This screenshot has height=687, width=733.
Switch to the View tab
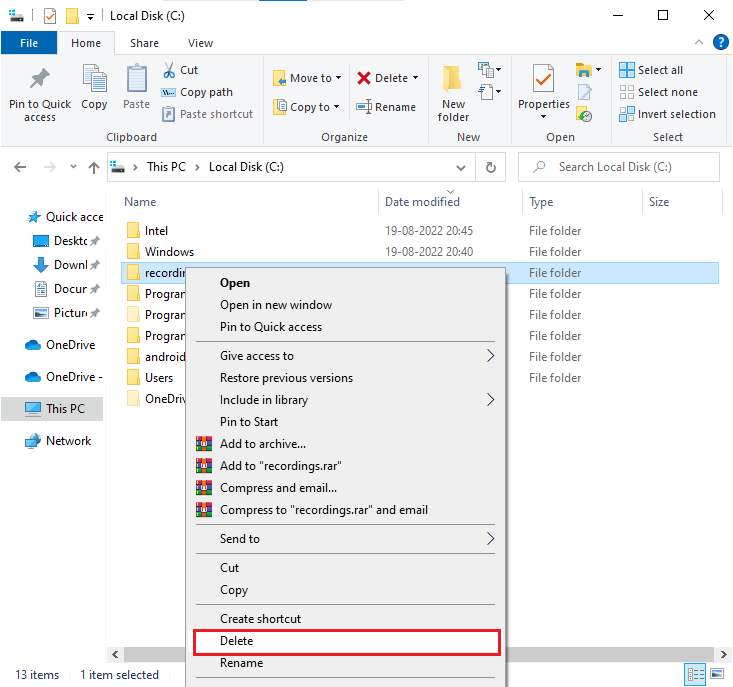201,43
